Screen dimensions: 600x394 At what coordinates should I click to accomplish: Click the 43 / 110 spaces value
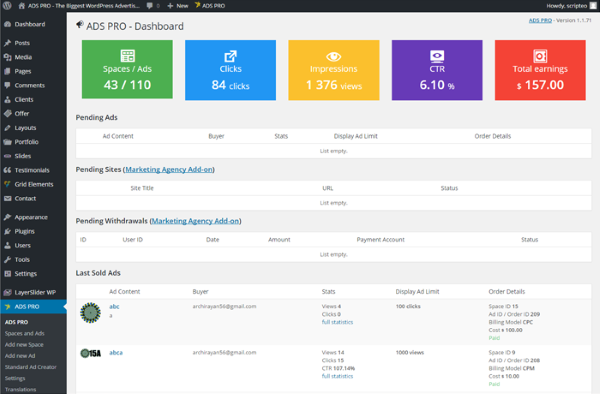pos(127,85)
